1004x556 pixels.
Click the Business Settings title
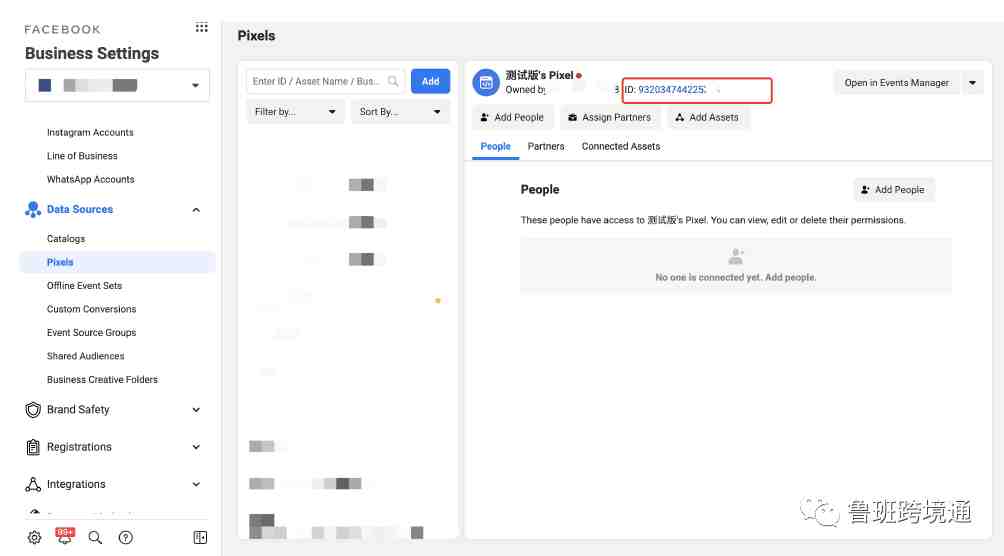pyautogui.click(x=92, y=53)
